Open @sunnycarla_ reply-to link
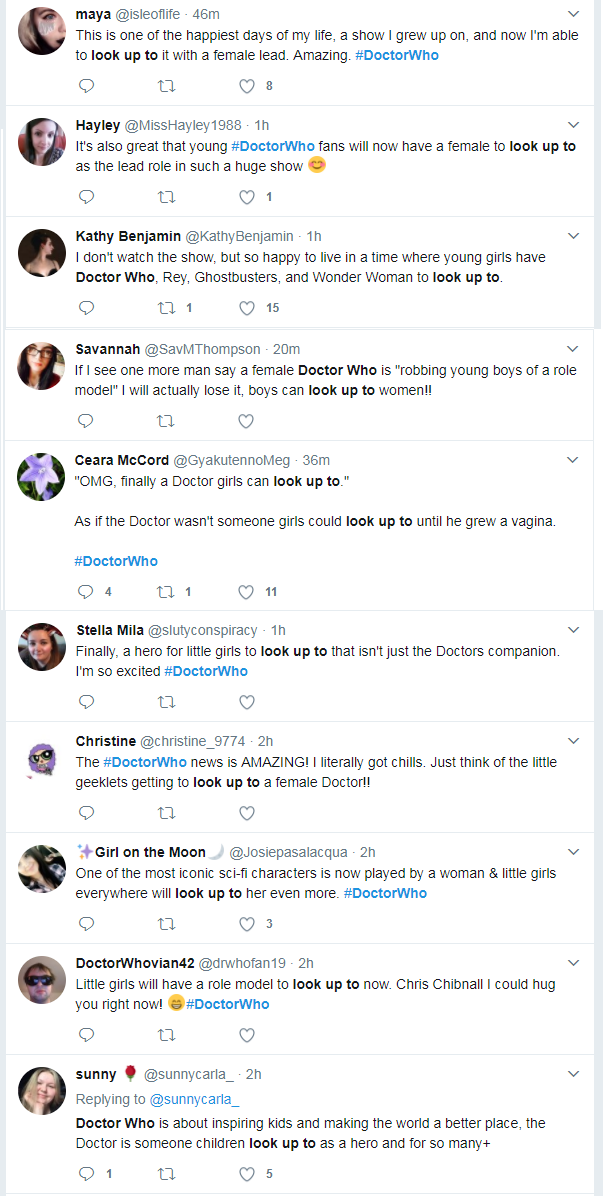The image size is (604, 1196). (194, 1099)
